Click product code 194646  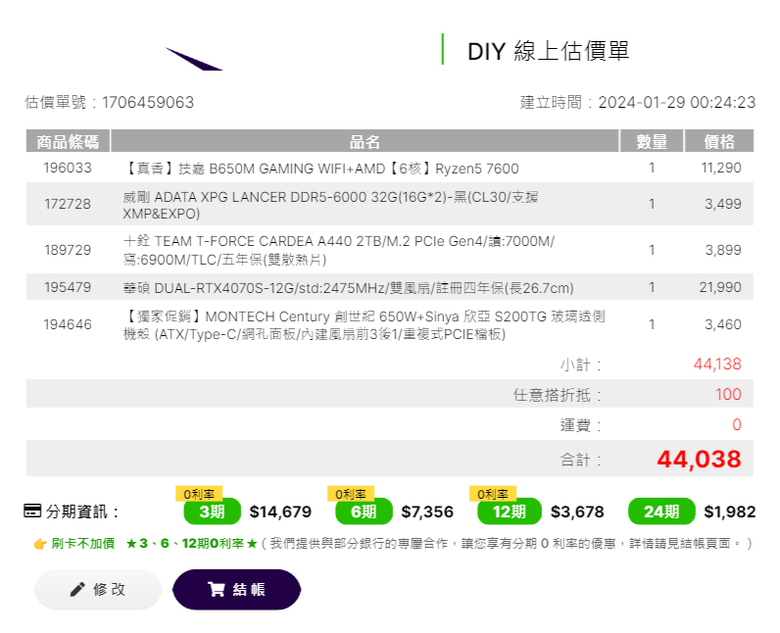point(68,324)
